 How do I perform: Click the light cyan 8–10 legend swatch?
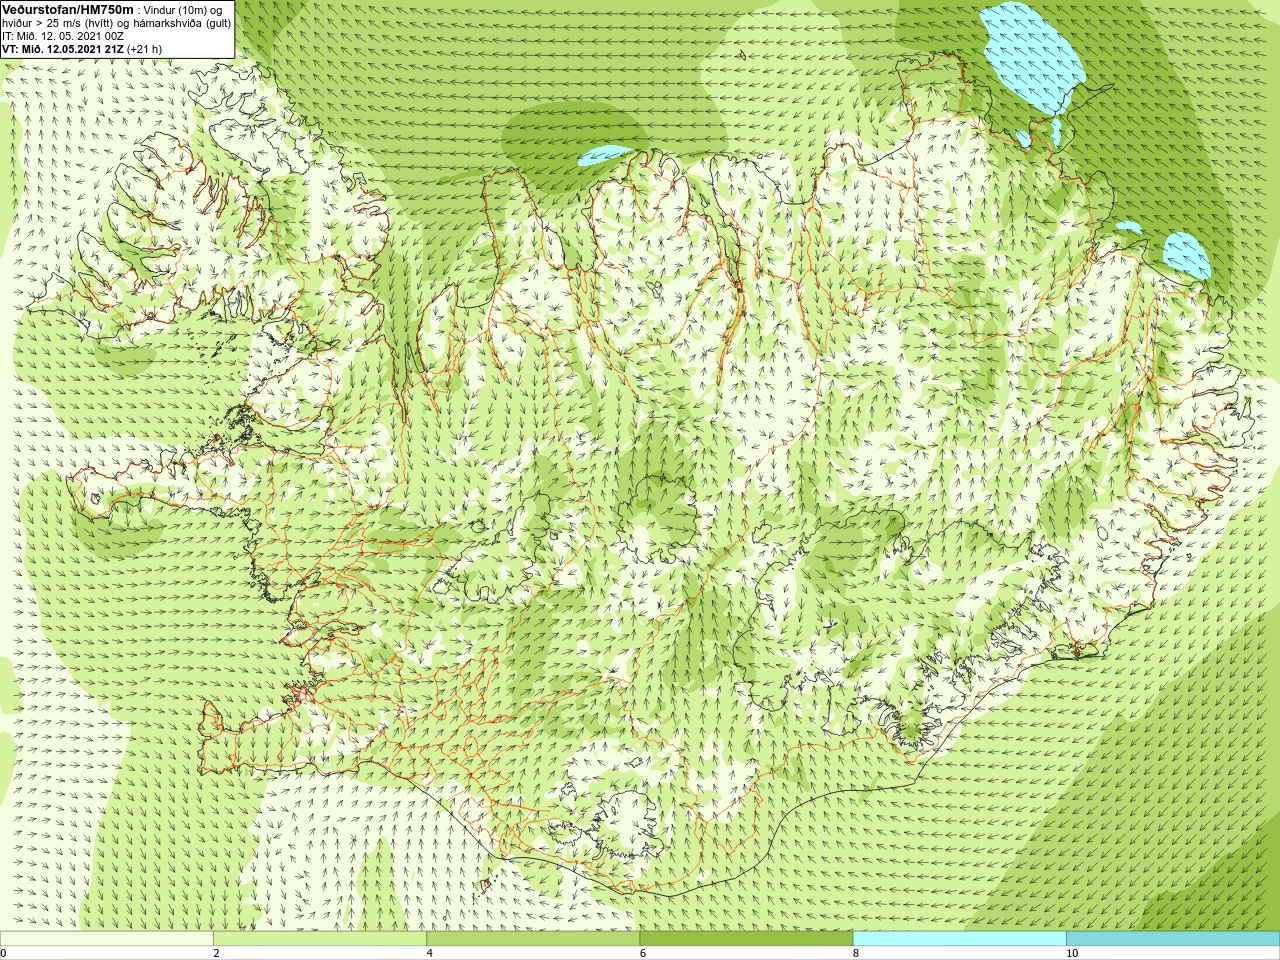coord(959,939)
